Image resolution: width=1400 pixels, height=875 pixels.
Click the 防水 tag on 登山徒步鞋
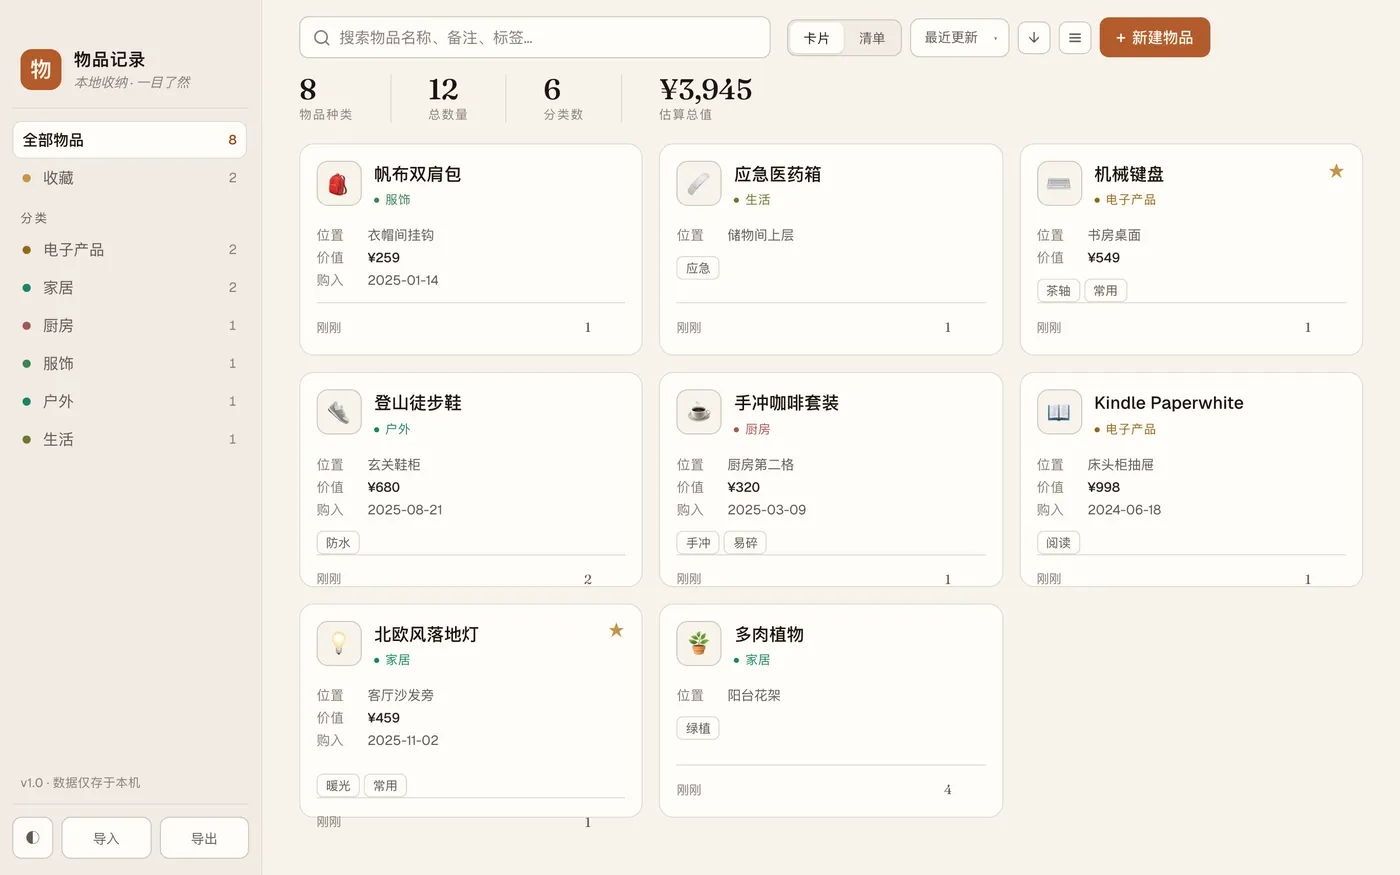[338, 543]
